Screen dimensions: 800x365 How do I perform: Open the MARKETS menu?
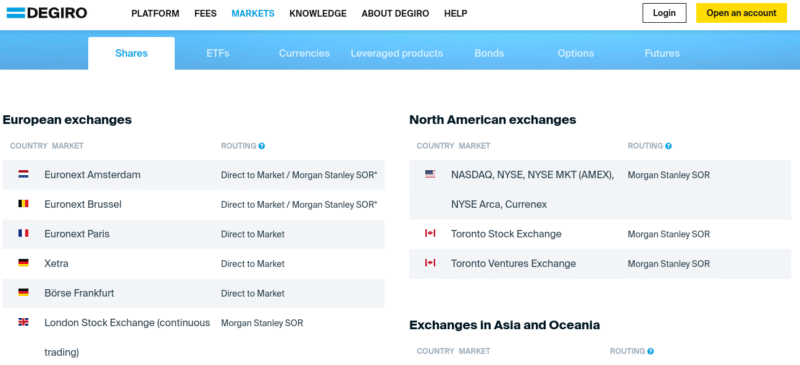(253, 14)
